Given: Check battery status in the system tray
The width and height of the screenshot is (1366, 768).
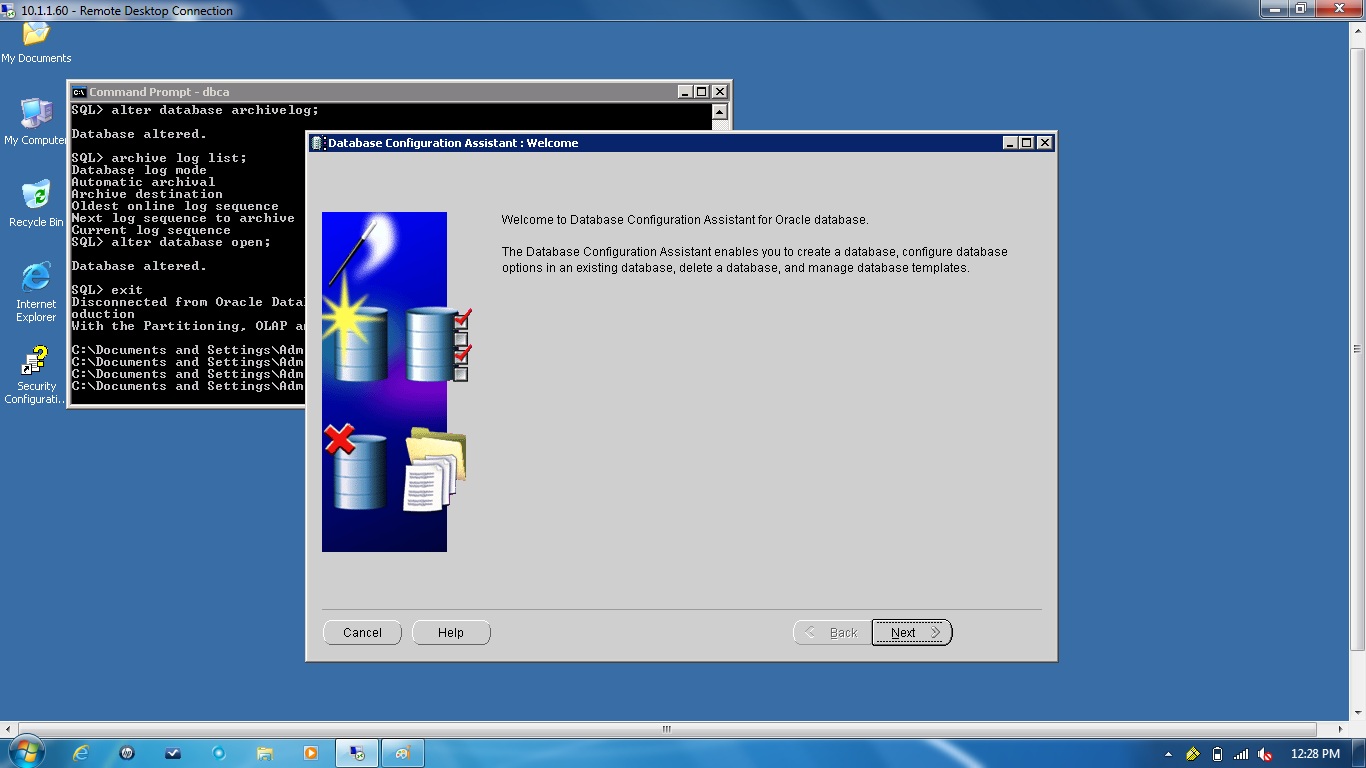Looking at the screenshot, I should [x=1217, y=753].
